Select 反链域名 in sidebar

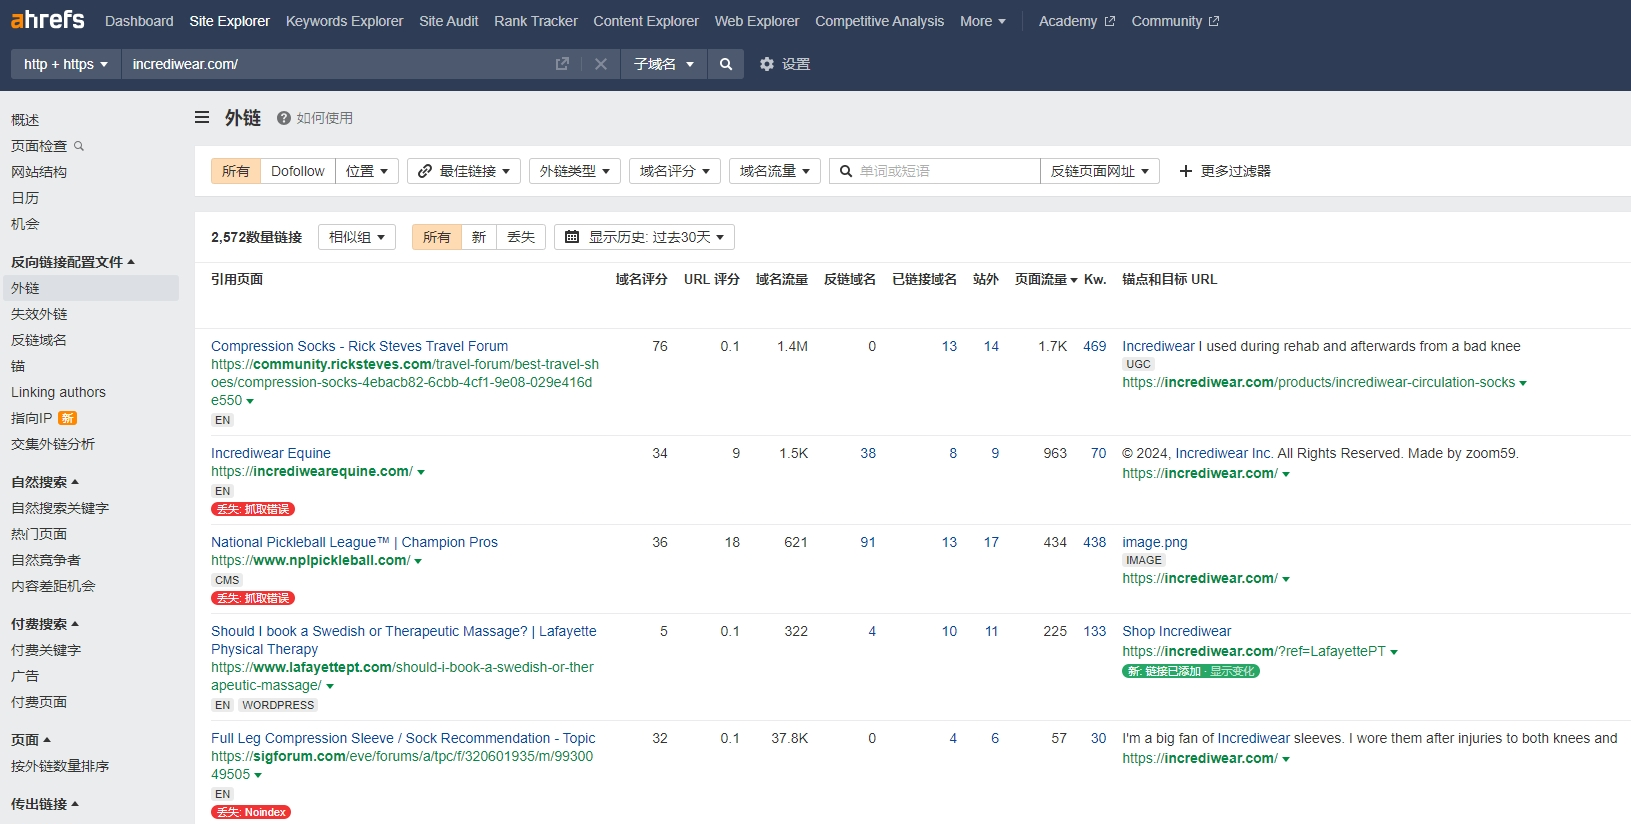[39, 340]
